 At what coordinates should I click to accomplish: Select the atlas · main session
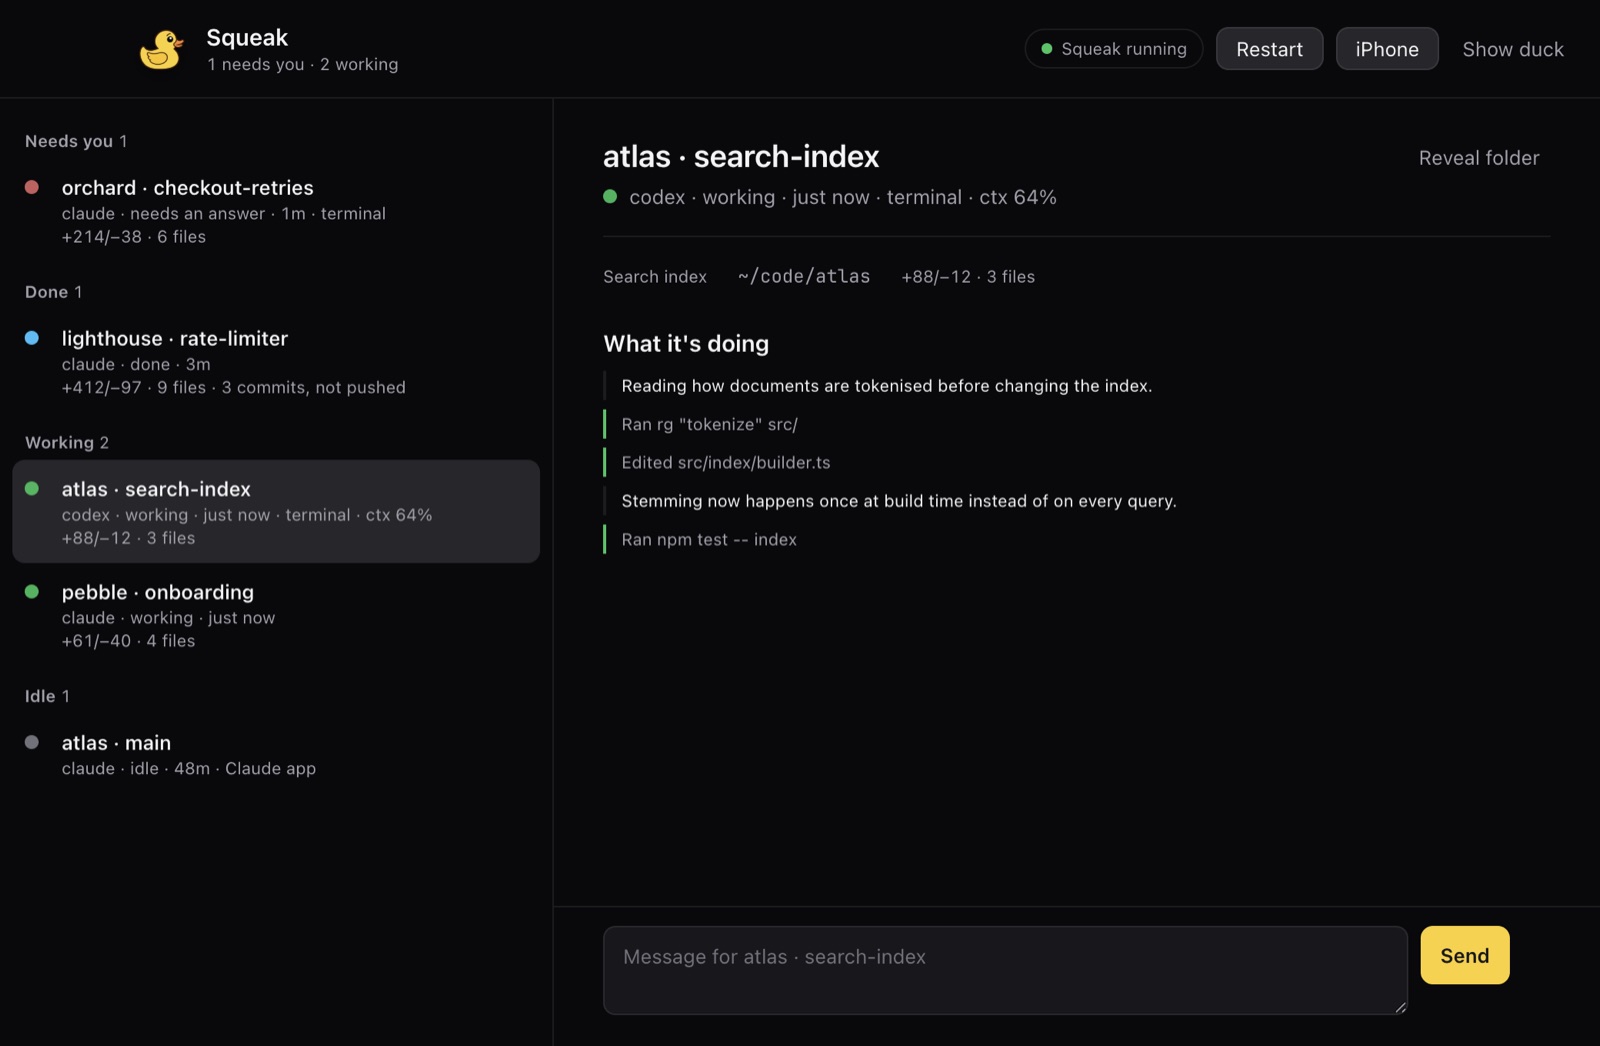276,755
